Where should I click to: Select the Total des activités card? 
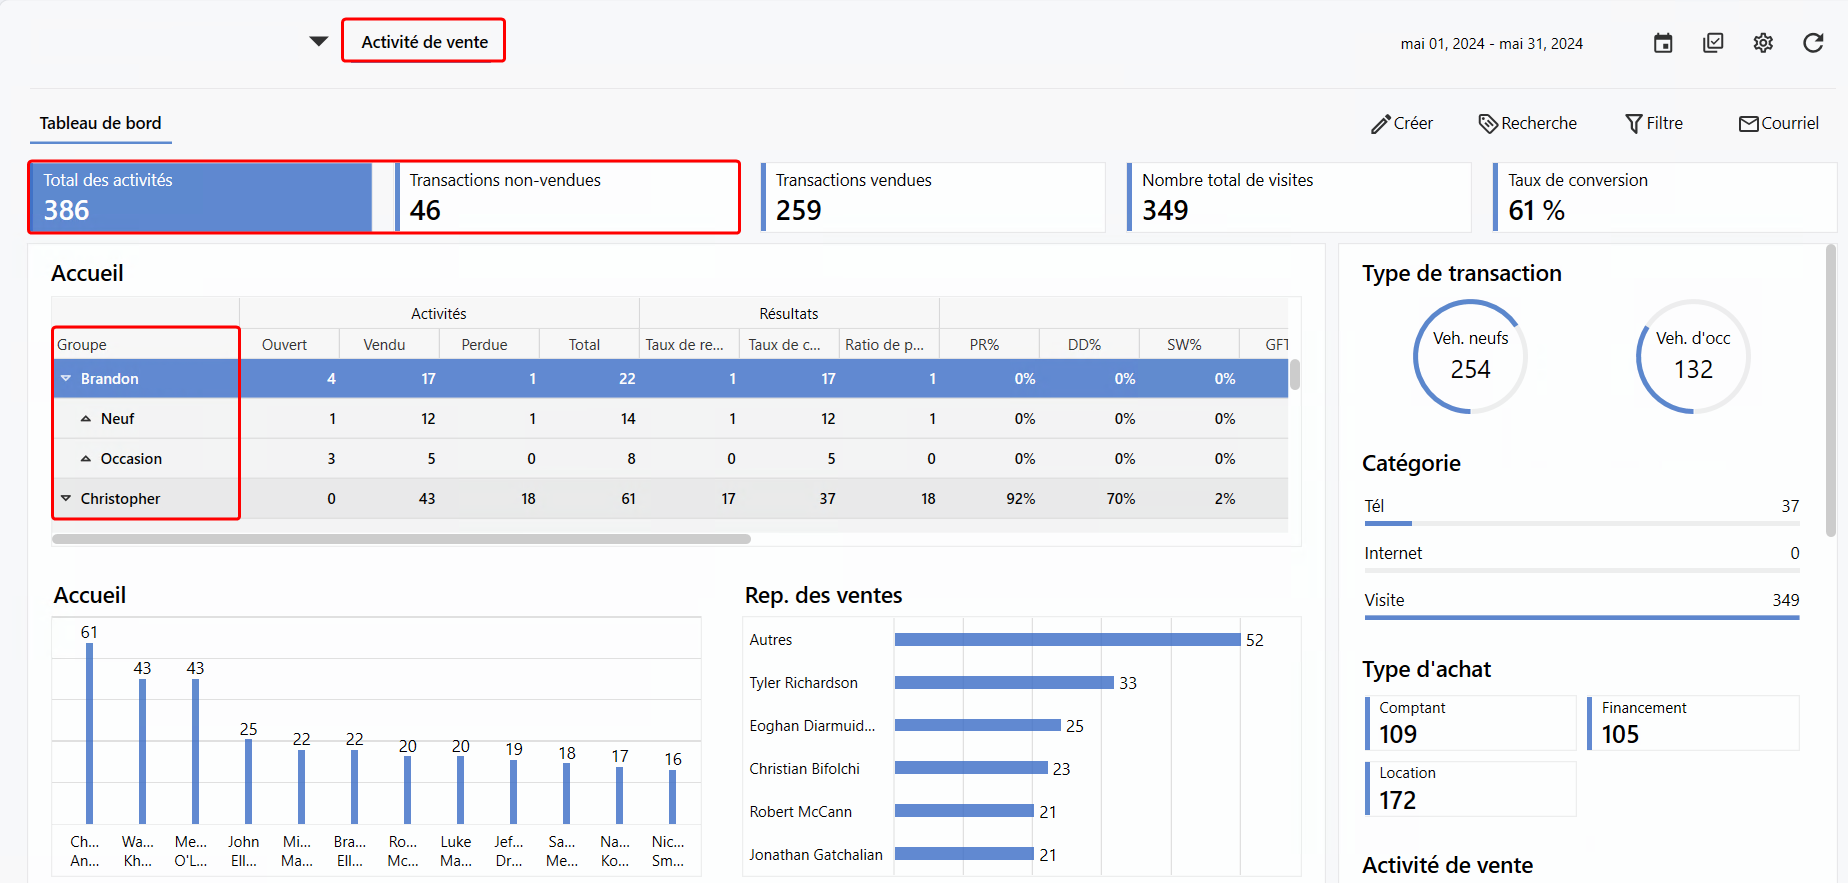coord(200,197)
